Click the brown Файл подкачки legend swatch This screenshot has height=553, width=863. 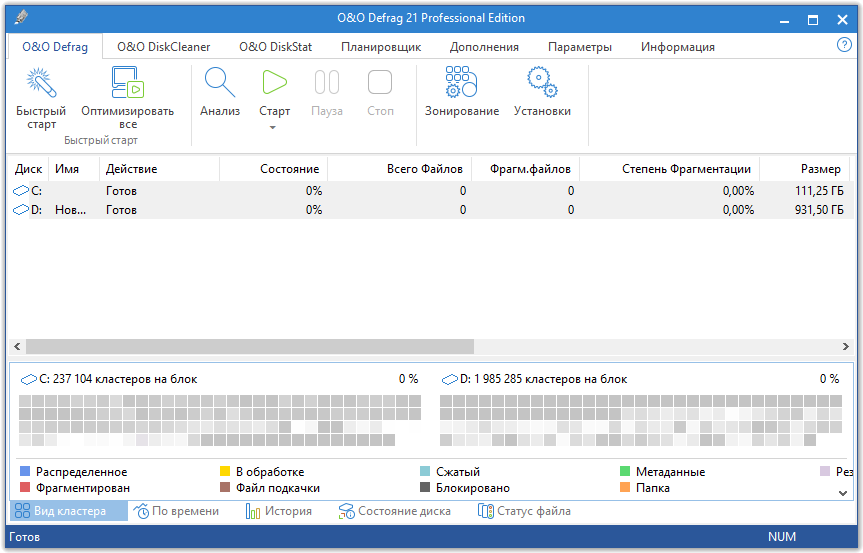[x=225, y=487]
